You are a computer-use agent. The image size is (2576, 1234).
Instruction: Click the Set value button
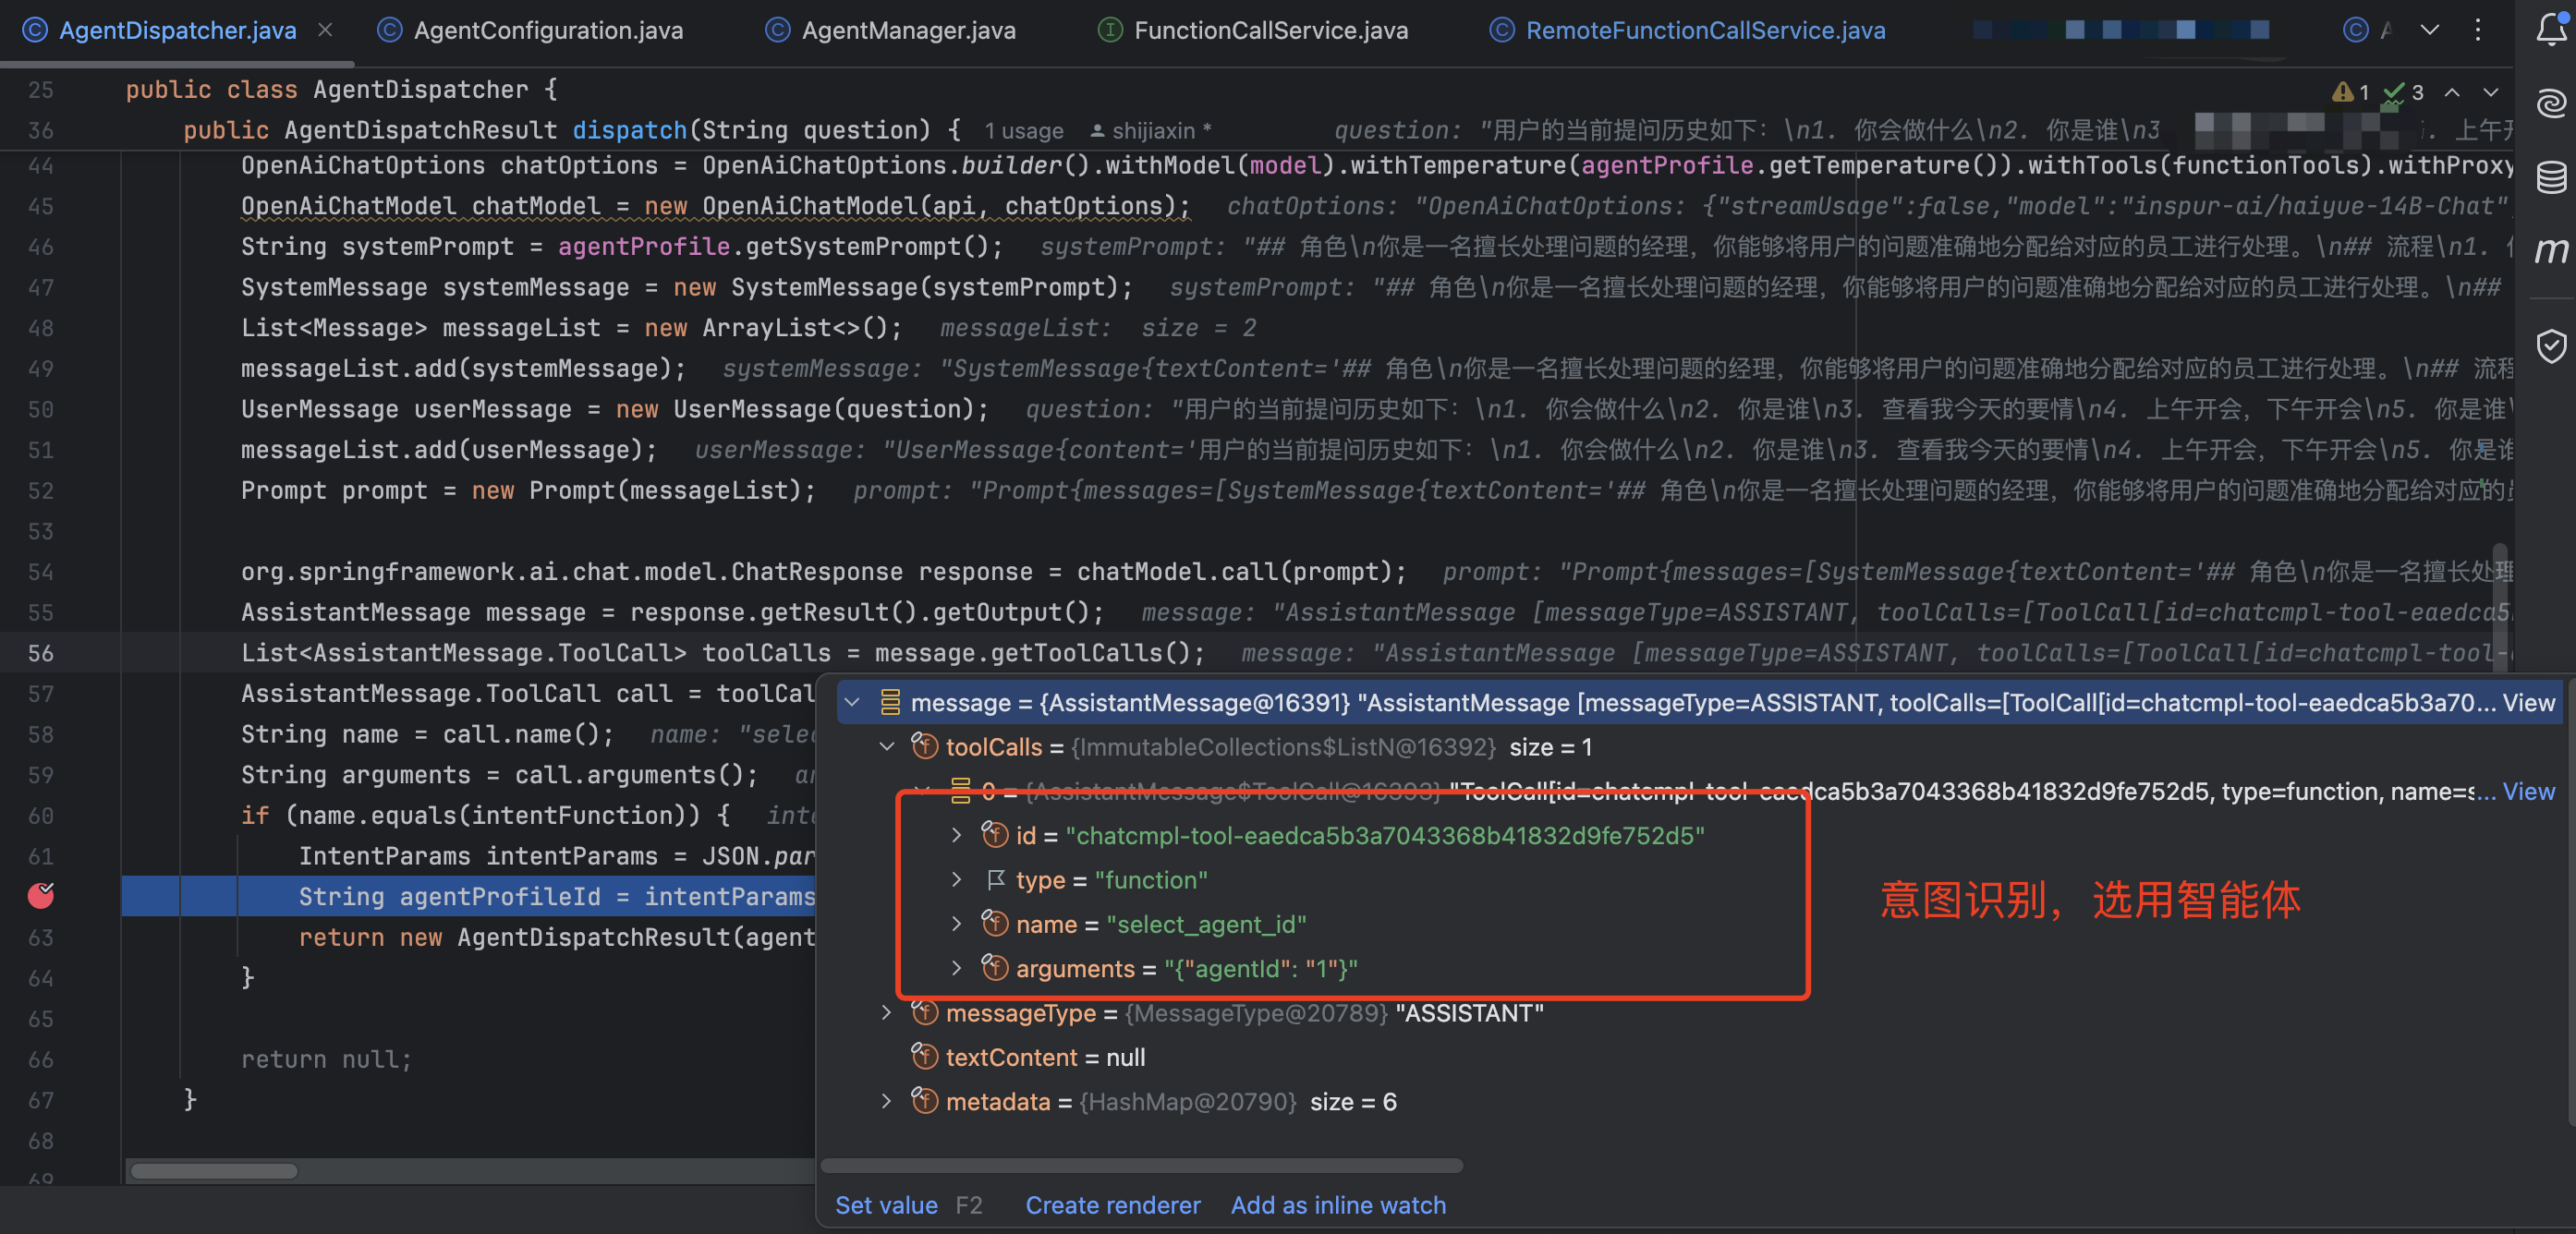click(886, 1205)
